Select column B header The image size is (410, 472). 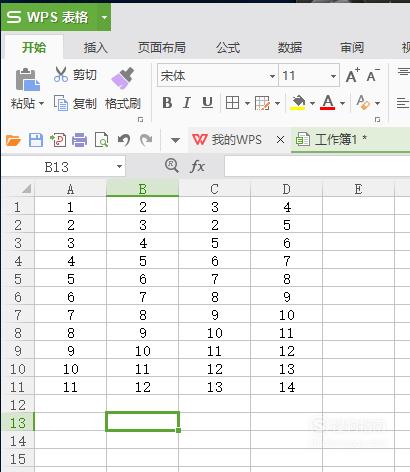143,189
